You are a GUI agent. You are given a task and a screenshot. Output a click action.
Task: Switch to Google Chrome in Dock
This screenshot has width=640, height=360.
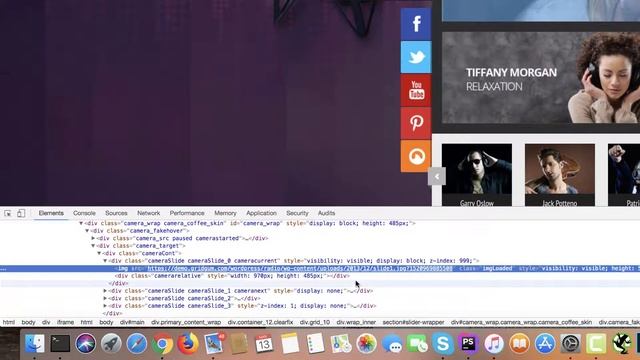tap(162, 344)
